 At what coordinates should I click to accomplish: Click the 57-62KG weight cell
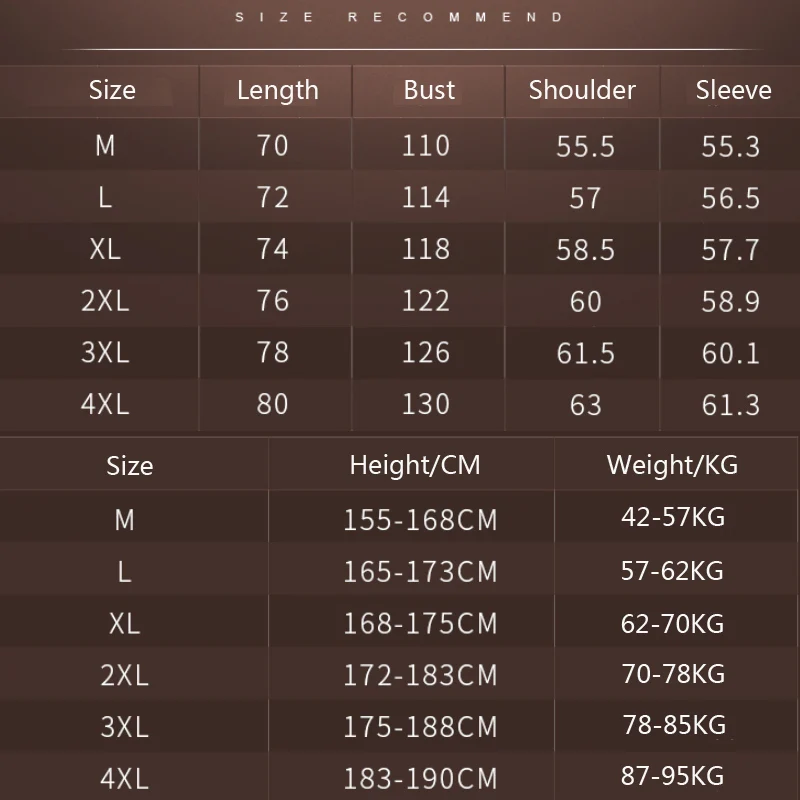(672, 571)
